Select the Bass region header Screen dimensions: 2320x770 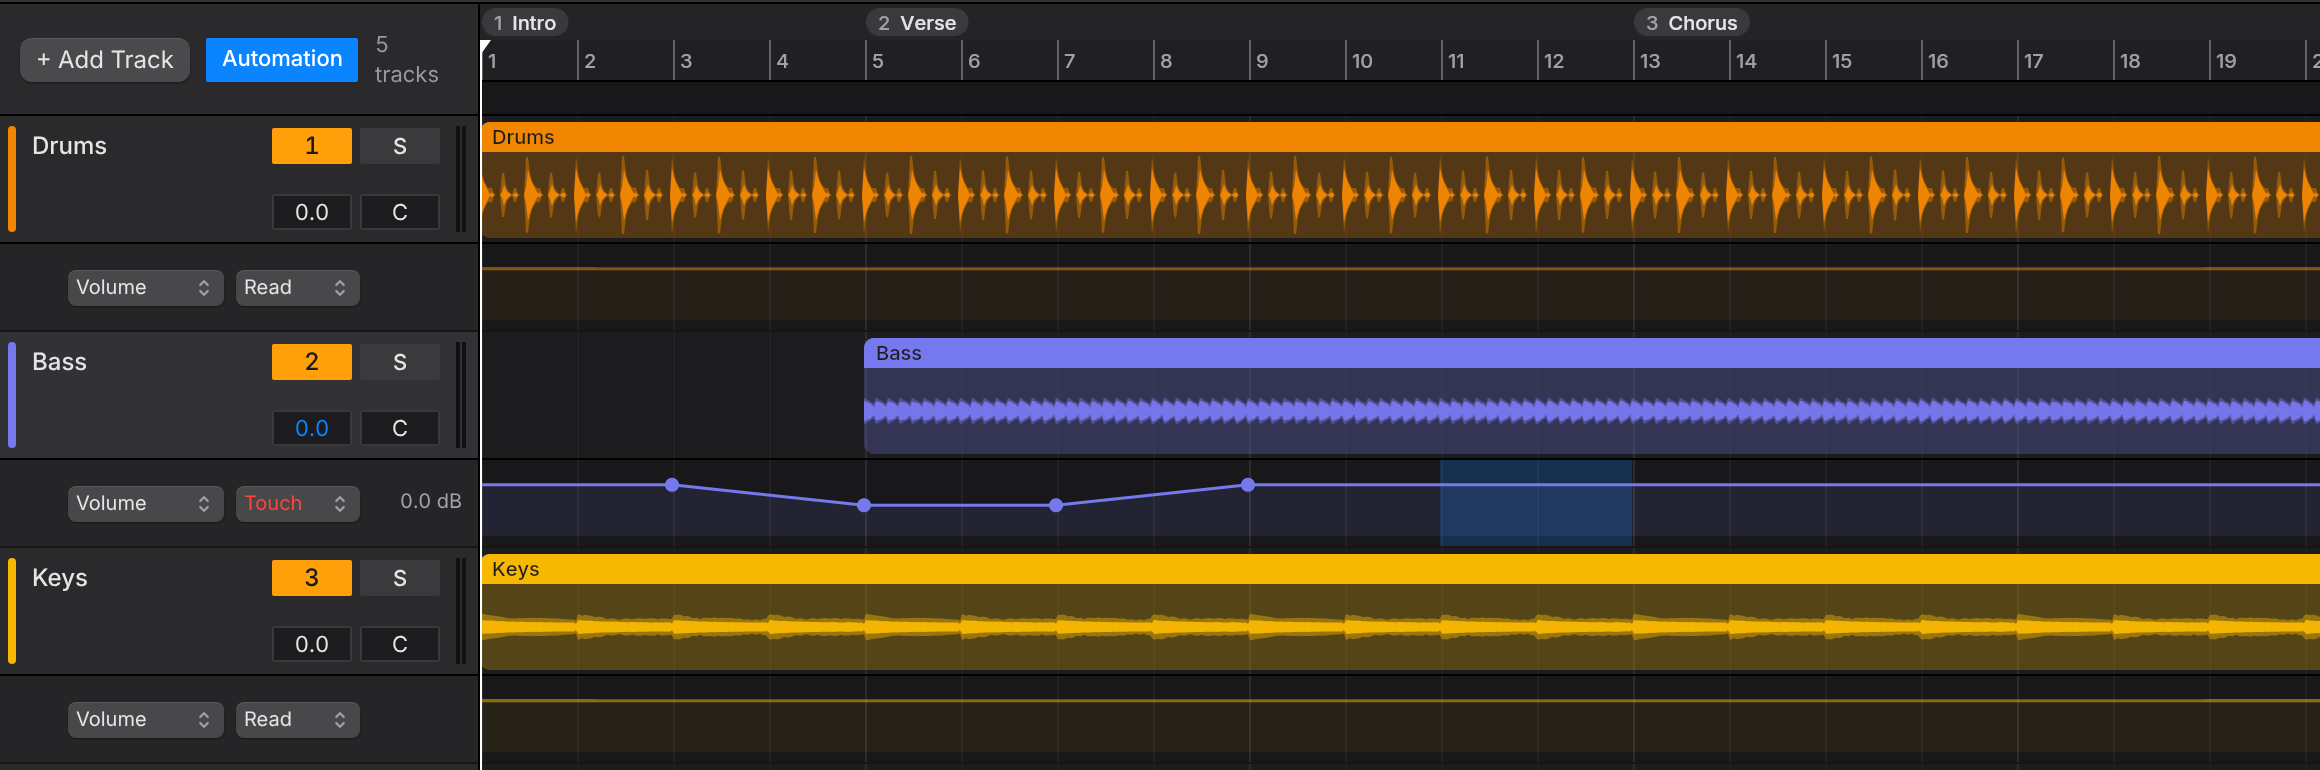coord(1592,353)
